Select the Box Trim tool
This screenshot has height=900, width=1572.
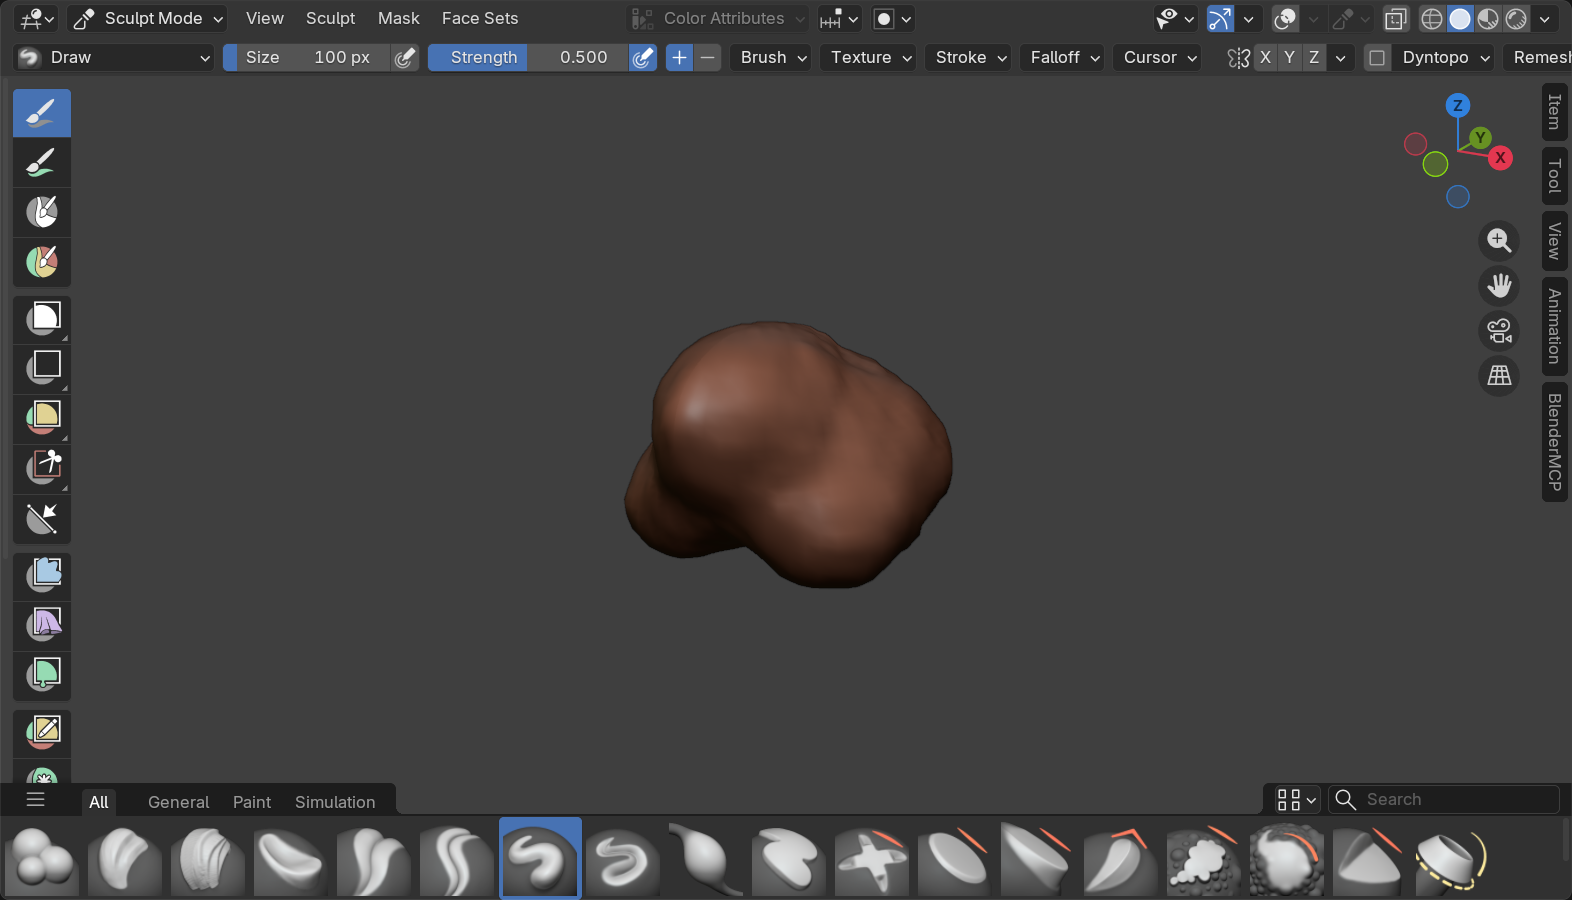42,469
